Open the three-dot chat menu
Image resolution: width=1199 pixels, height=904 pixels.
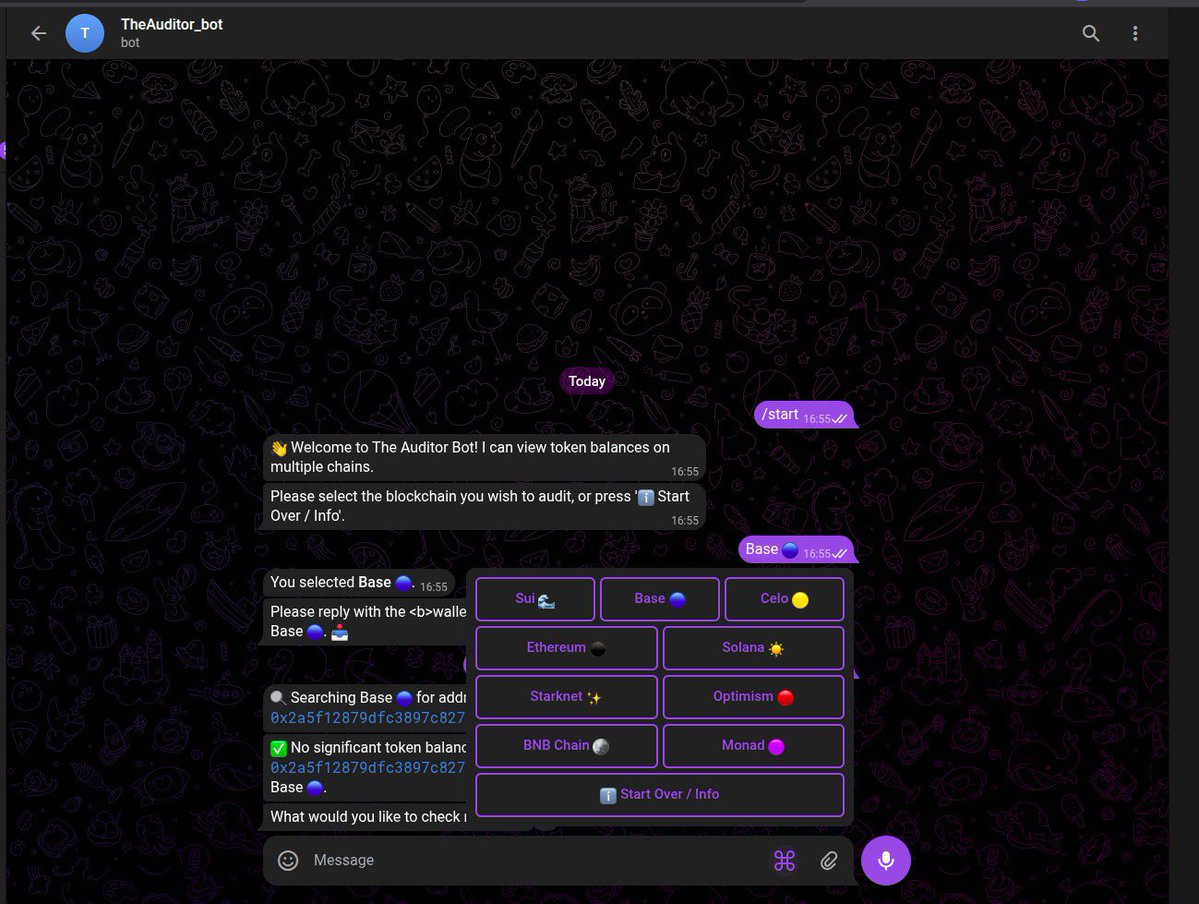coord(1135,33)
